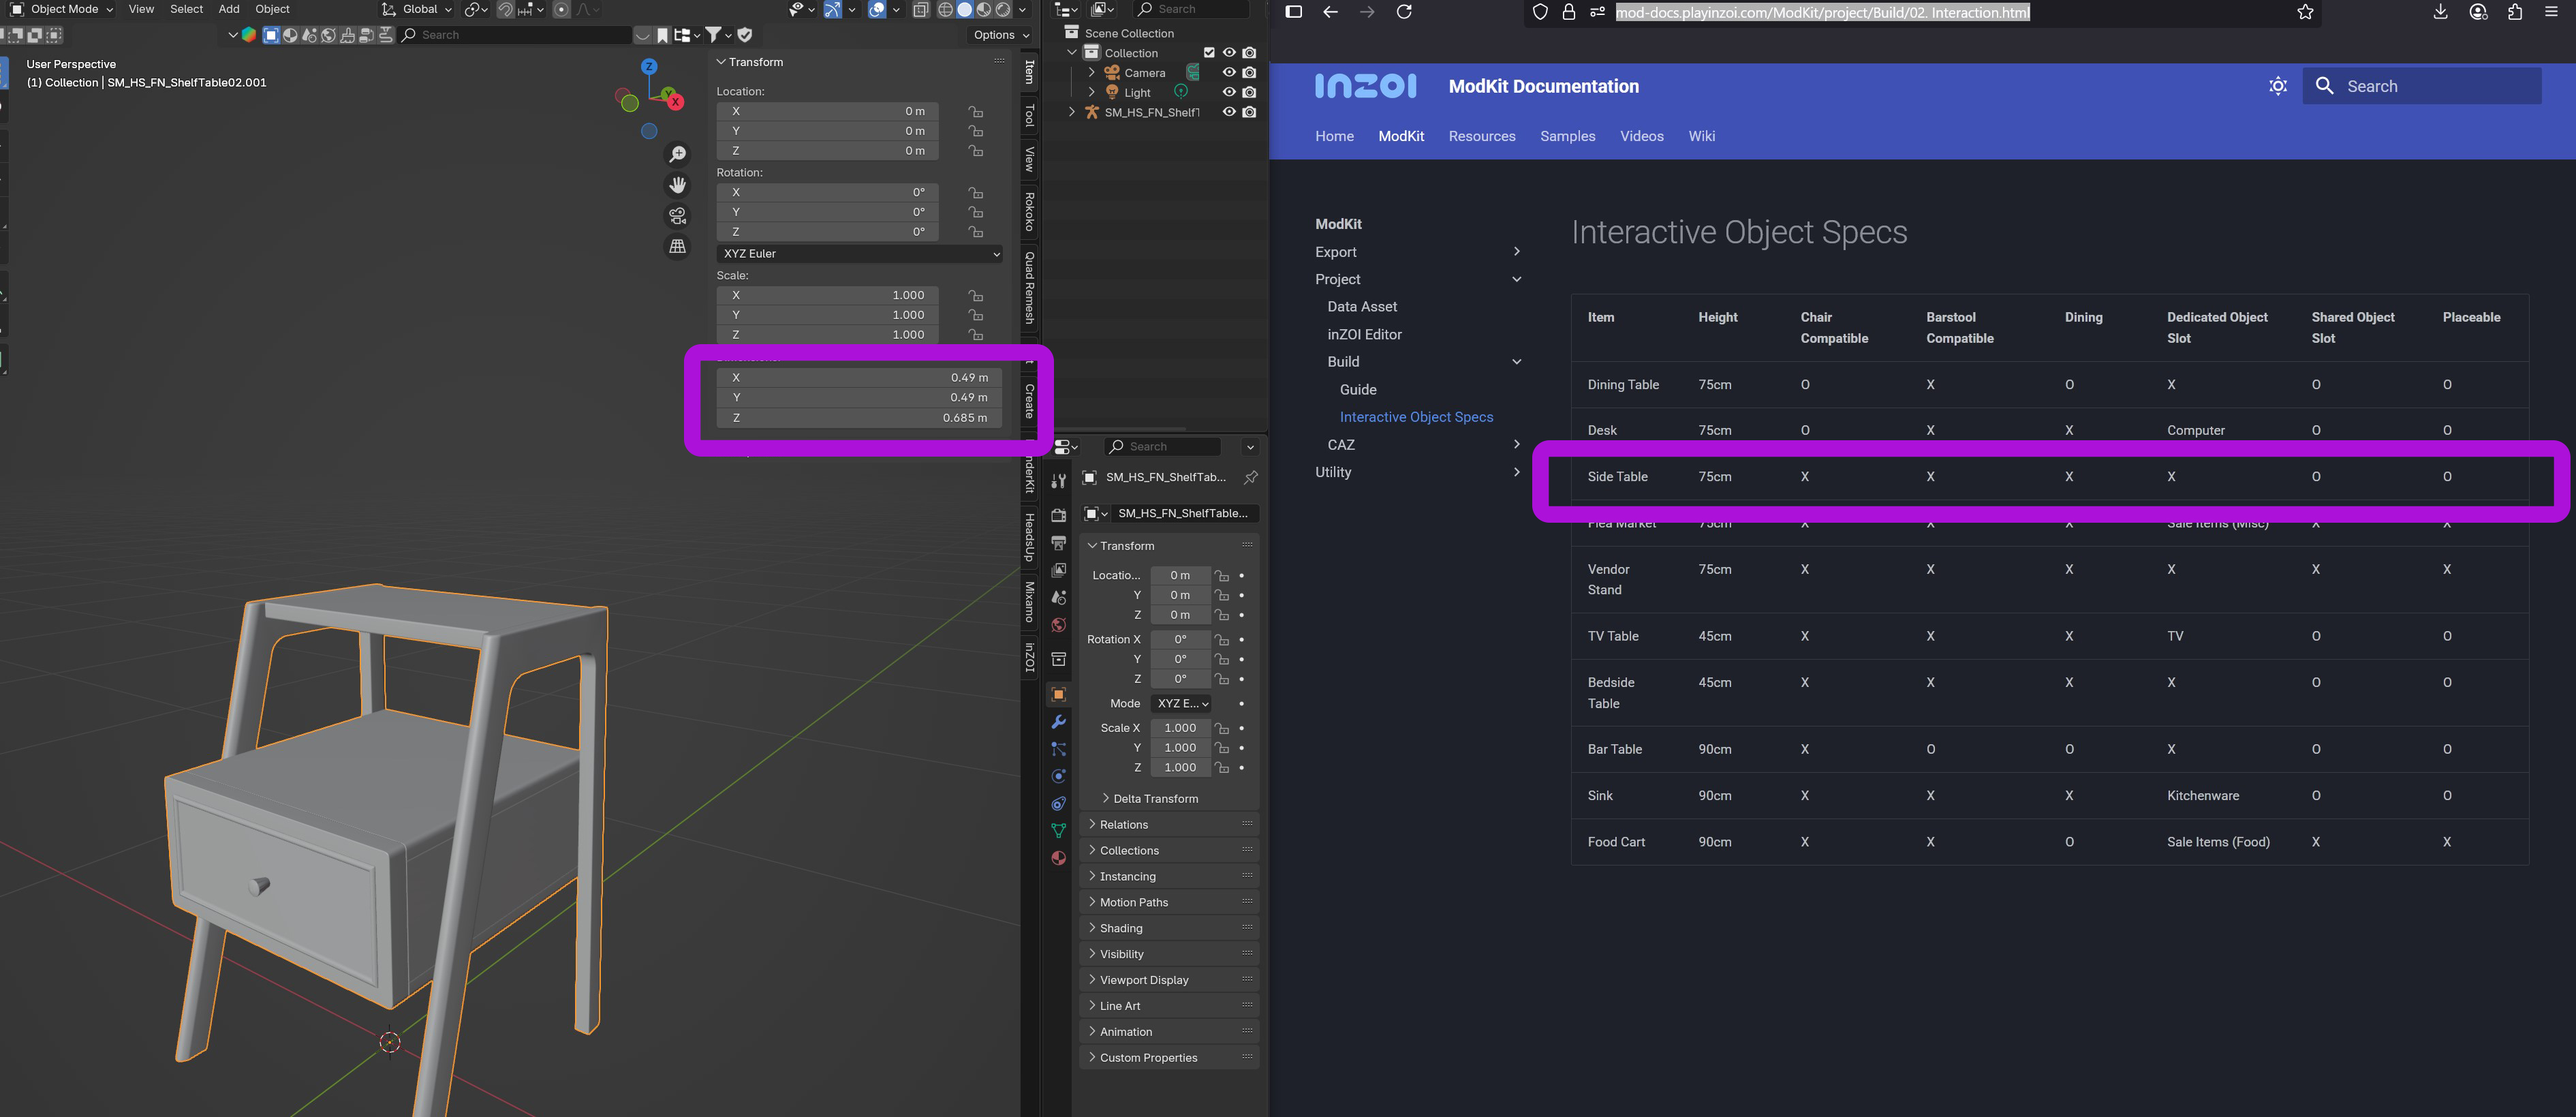Image resolution: width=2576 pixels, height=1117 pixels.
Task: Open the Physics properties tab icon
Action: pyautogui.click(x=1058, y=776)
